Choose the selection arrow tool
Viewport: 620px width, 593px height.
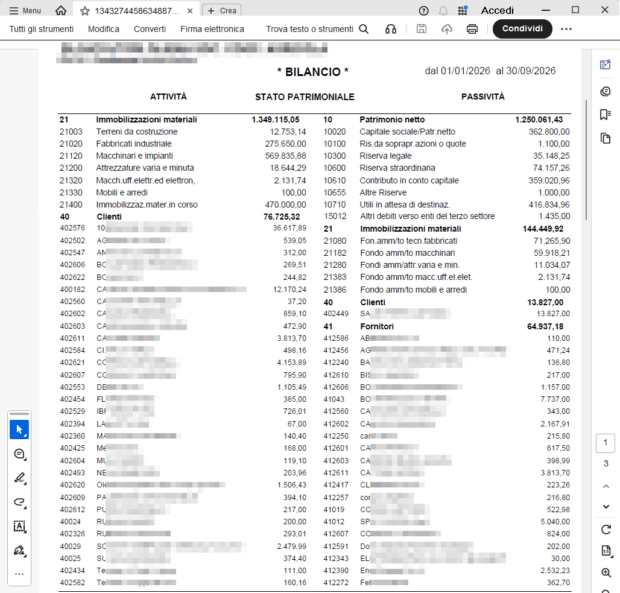click(x=19, y=430)
